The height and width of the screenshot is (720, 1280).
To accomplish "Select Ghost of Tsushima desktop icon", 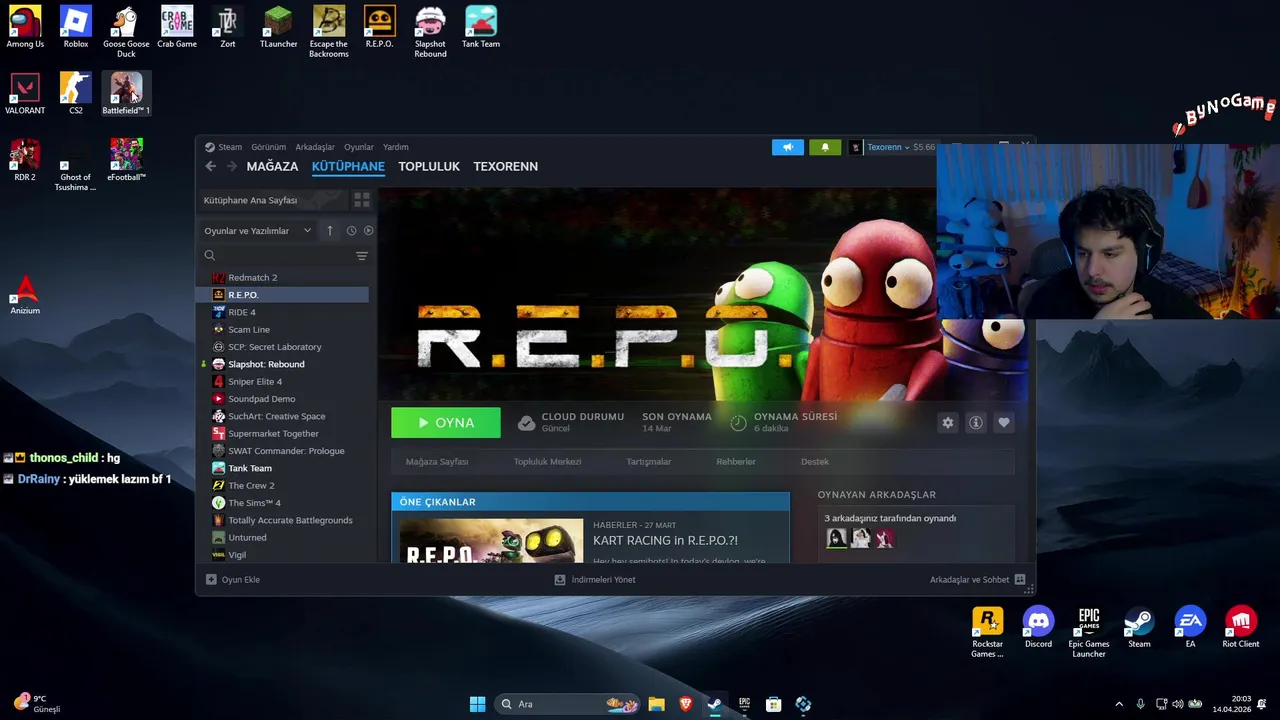I will tap(76, 165).
